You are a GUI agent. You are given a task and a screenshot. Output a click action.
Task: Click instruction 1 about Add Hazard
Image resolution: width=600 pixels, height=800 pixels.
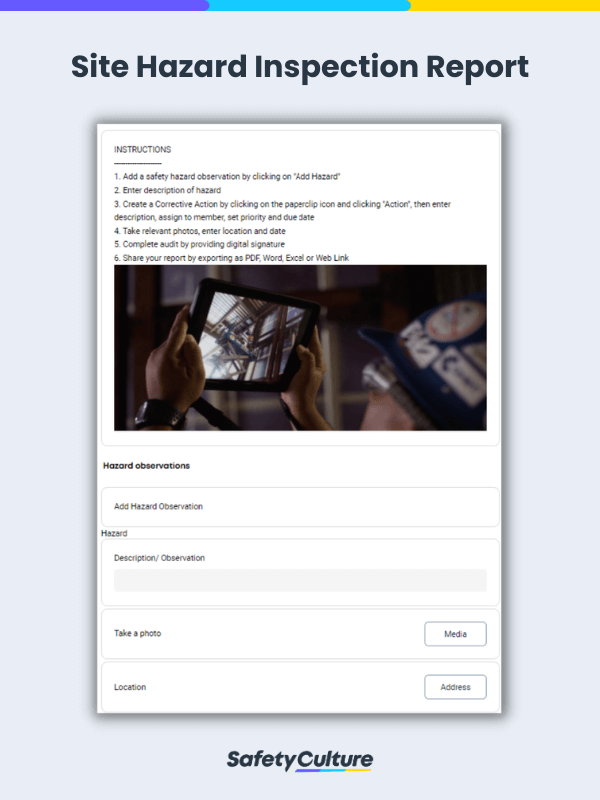(227, 177)
